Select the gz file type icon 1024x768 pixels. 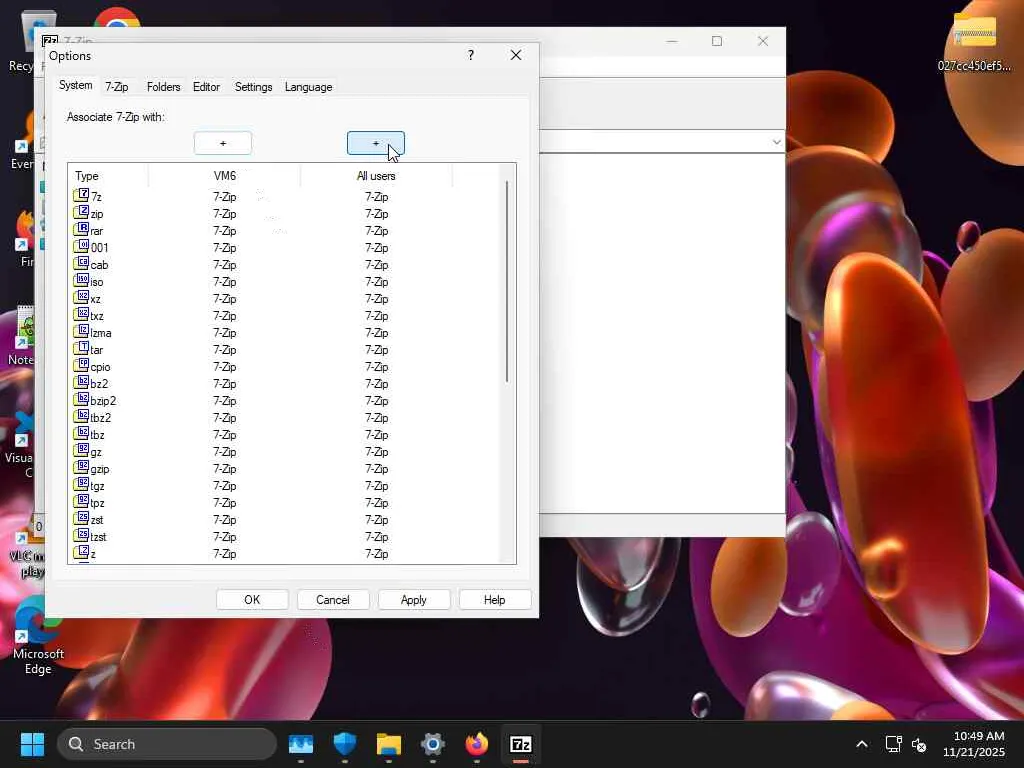pos(81,451)
